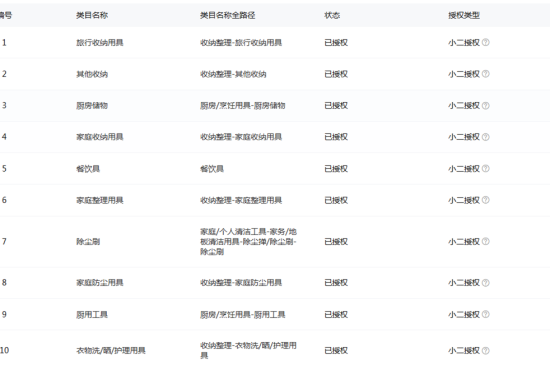Click the 类目名称全路径 column header
The width and height of the screenshot is (550, 365).
click(x=228, y=15)
